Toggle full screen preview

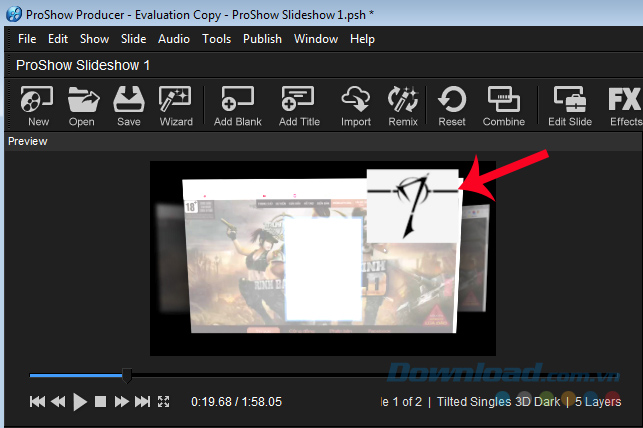pyautogui.click(x=165, y=402)
